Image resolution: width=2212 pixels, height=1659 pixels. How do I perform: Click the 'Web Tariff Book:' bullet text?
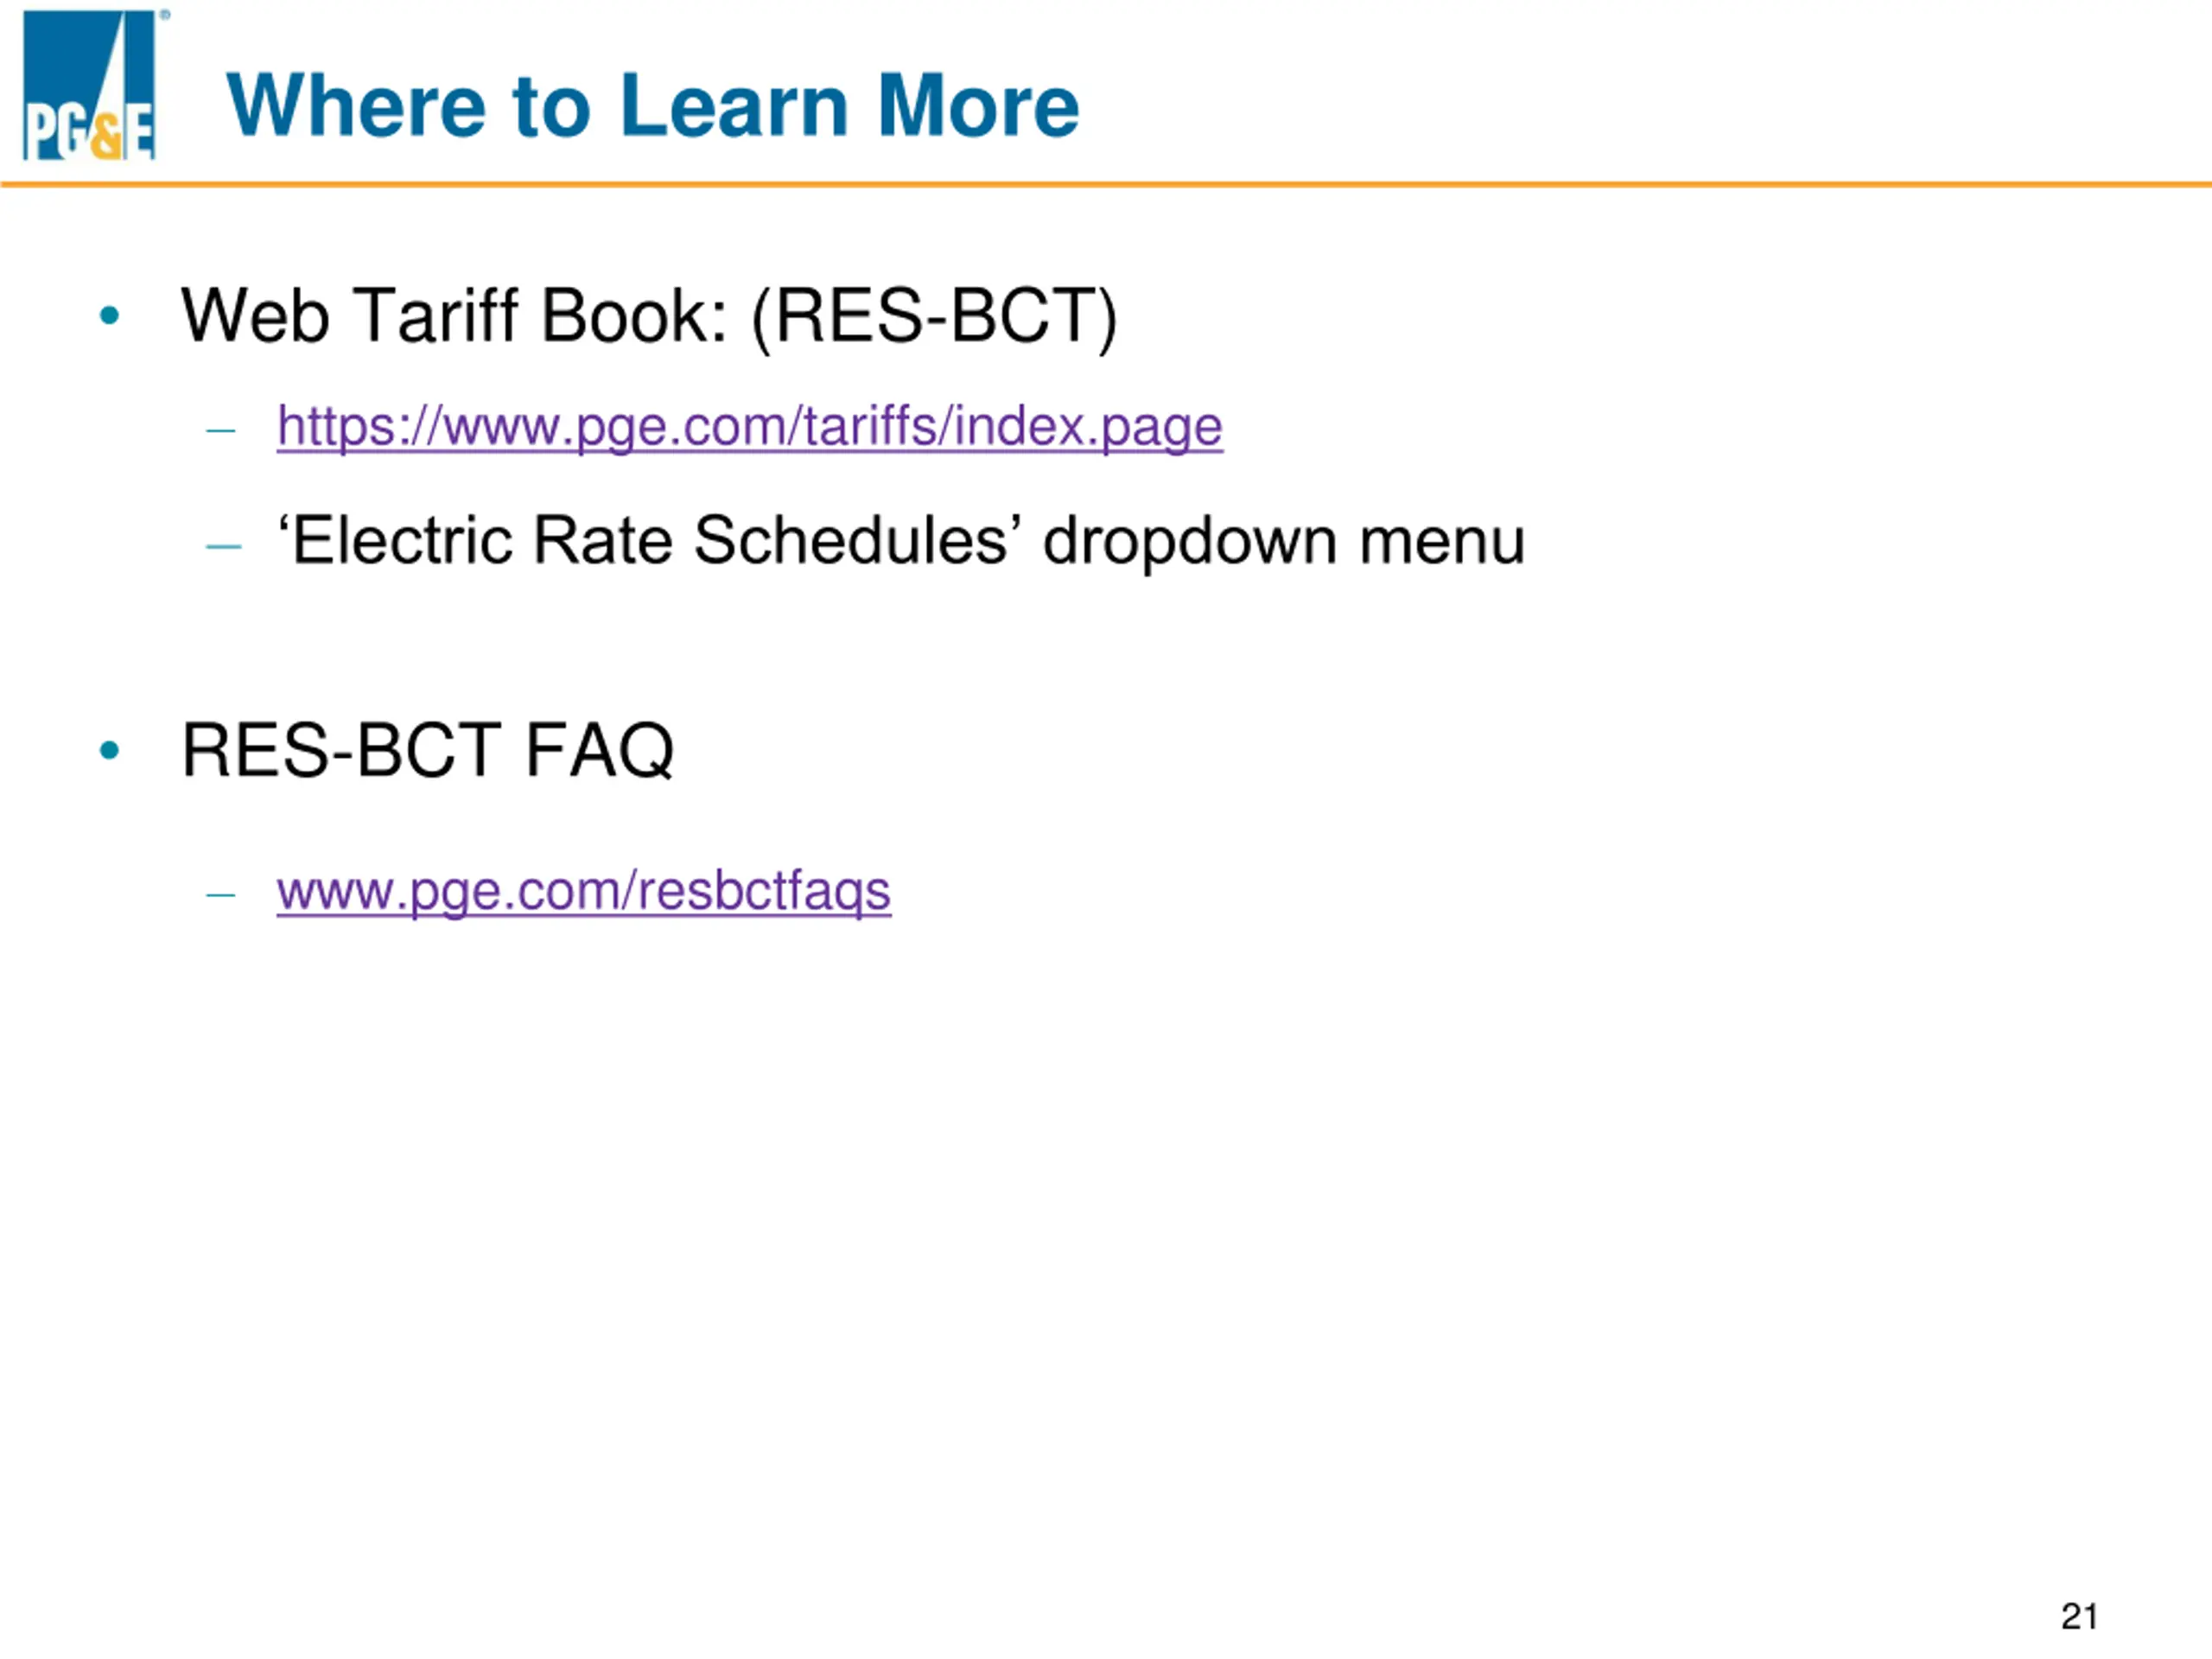tap(454, 316)
